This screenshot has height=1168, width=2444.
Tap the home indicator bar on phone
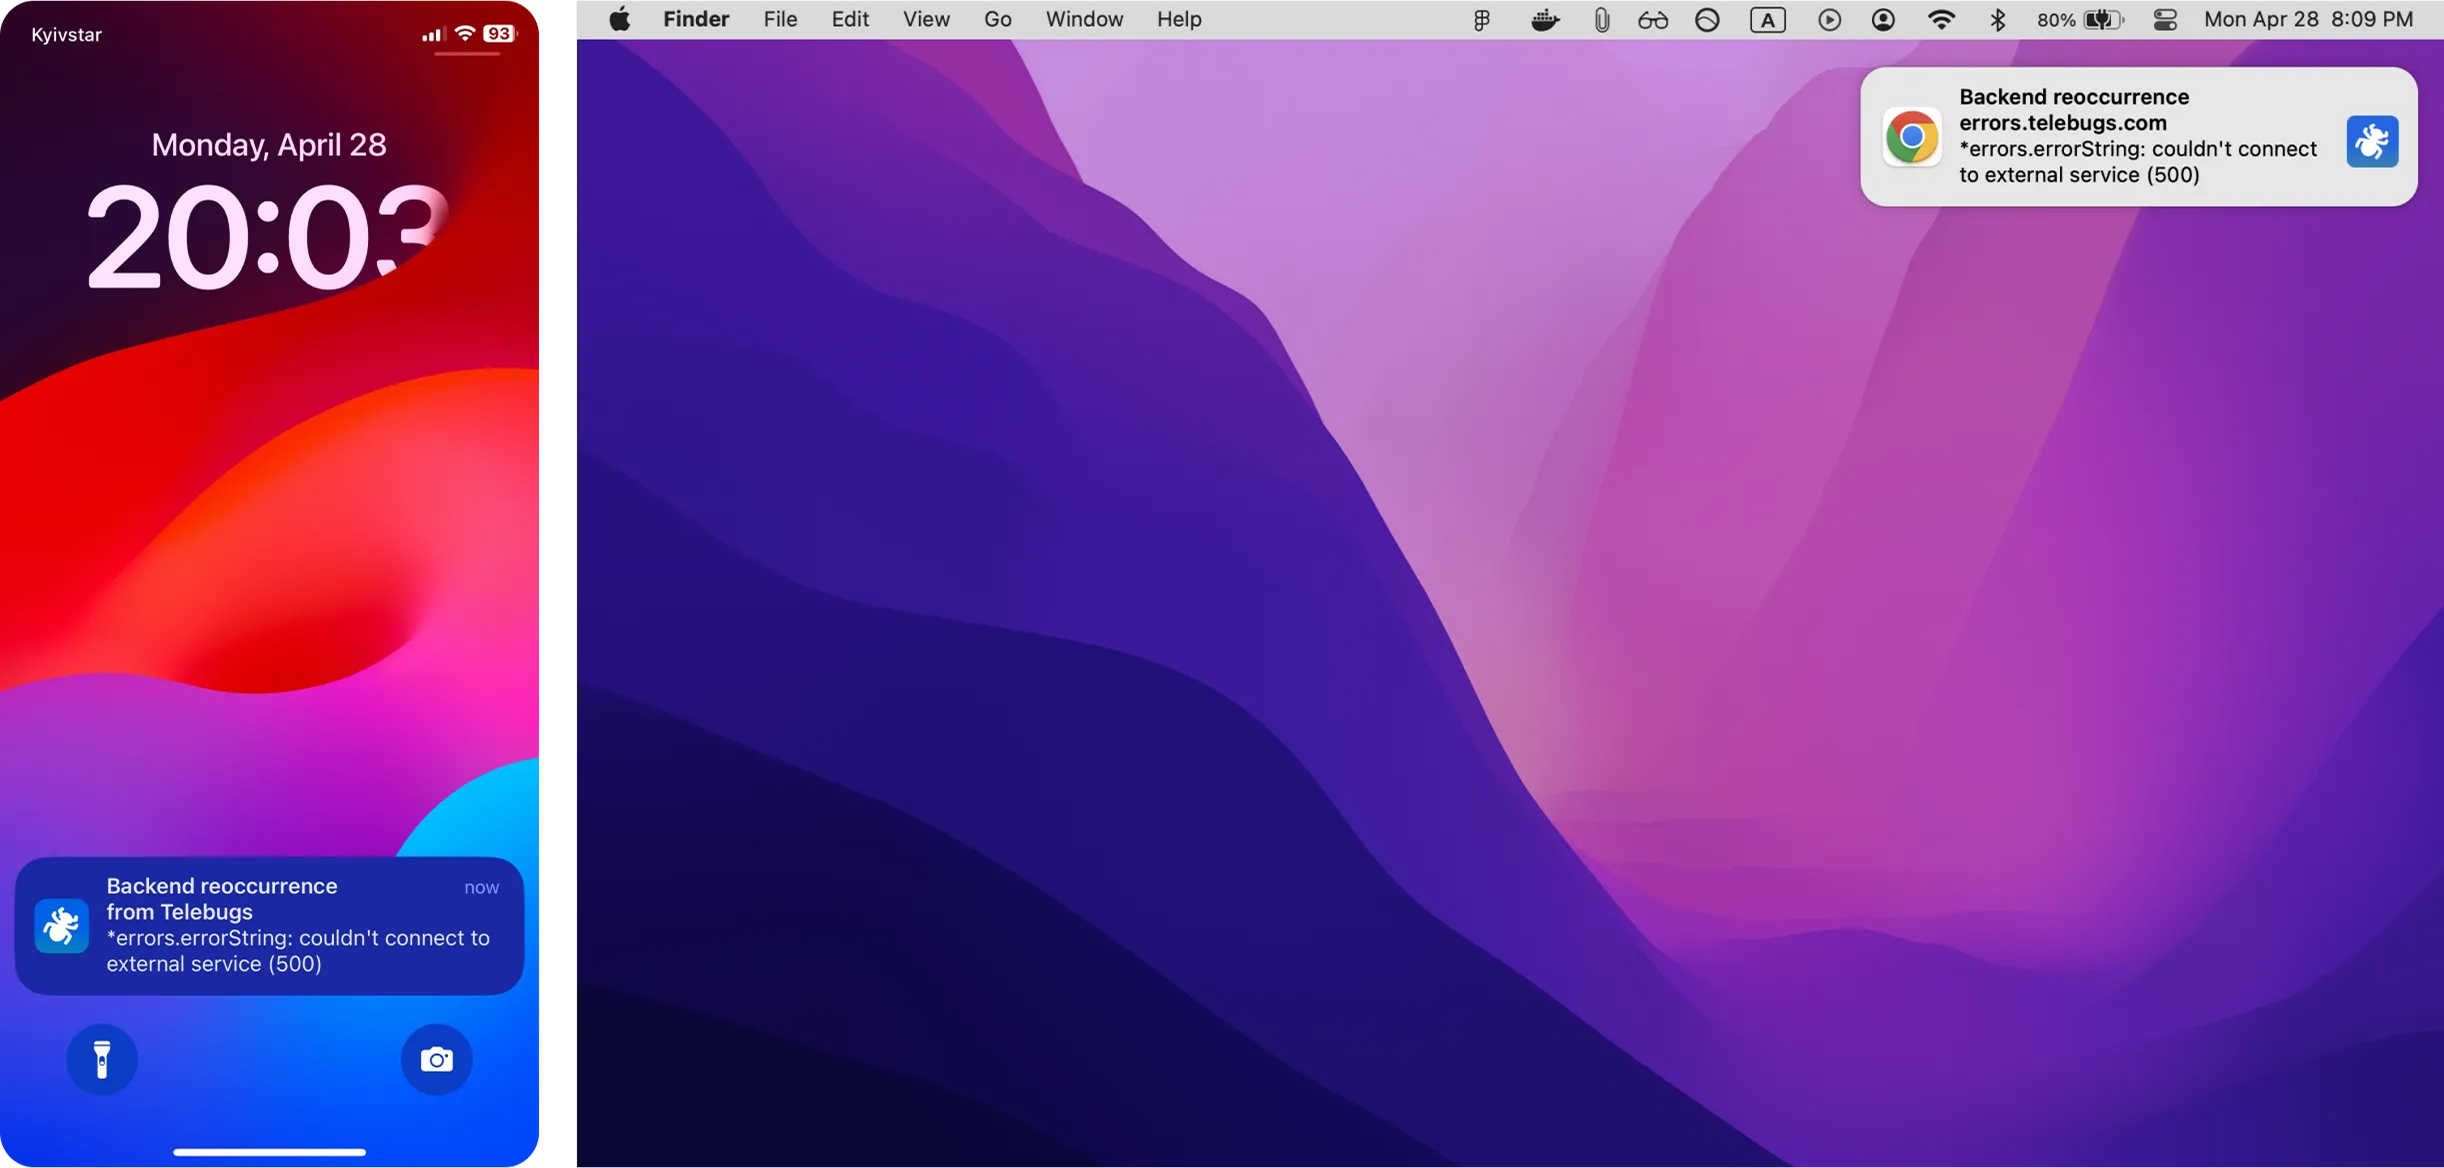point(270,1152)
